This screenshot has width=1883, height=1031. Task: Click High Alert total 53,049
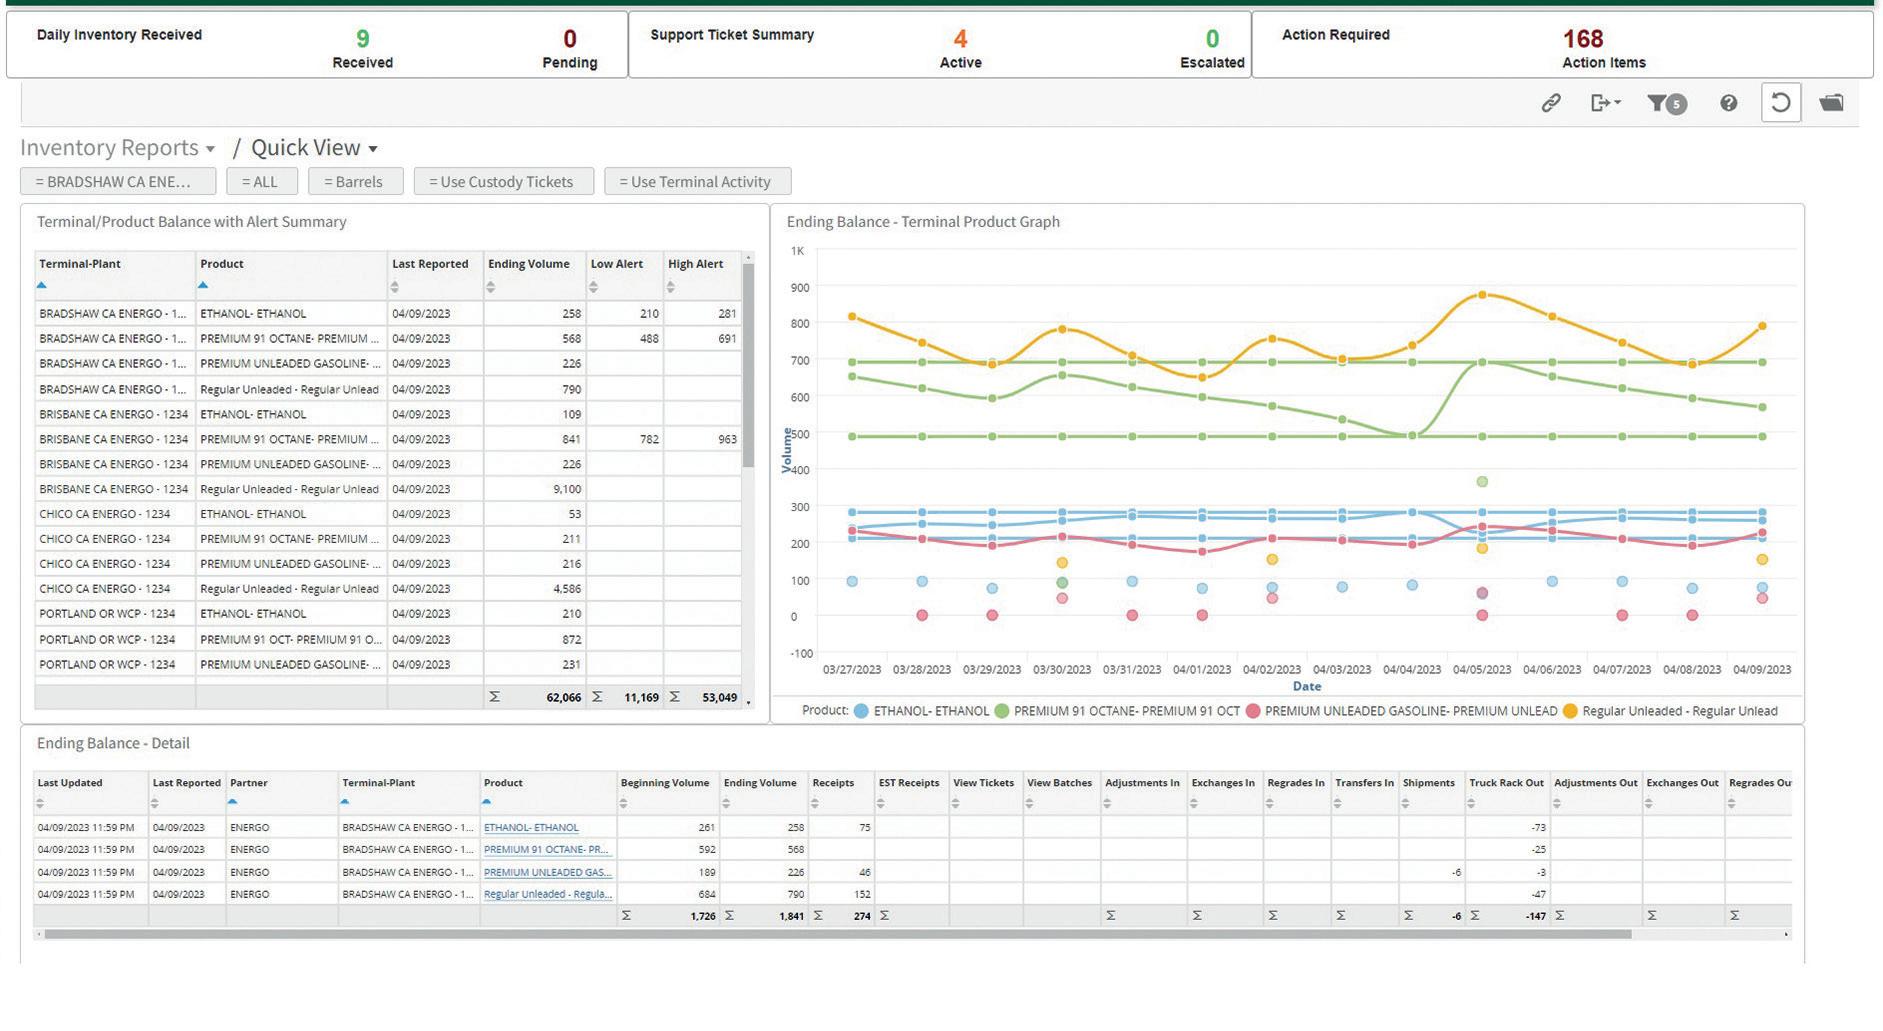(x=719, y=698)
